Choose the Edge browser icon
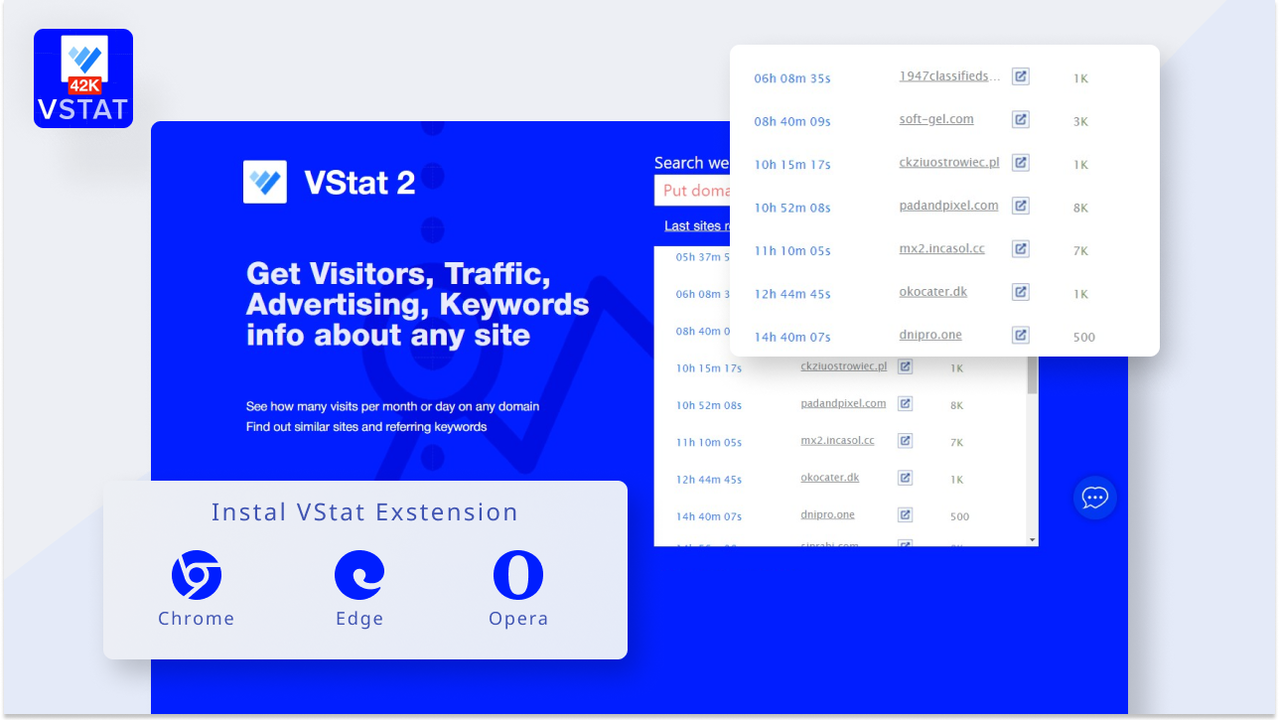 (359, 575)
